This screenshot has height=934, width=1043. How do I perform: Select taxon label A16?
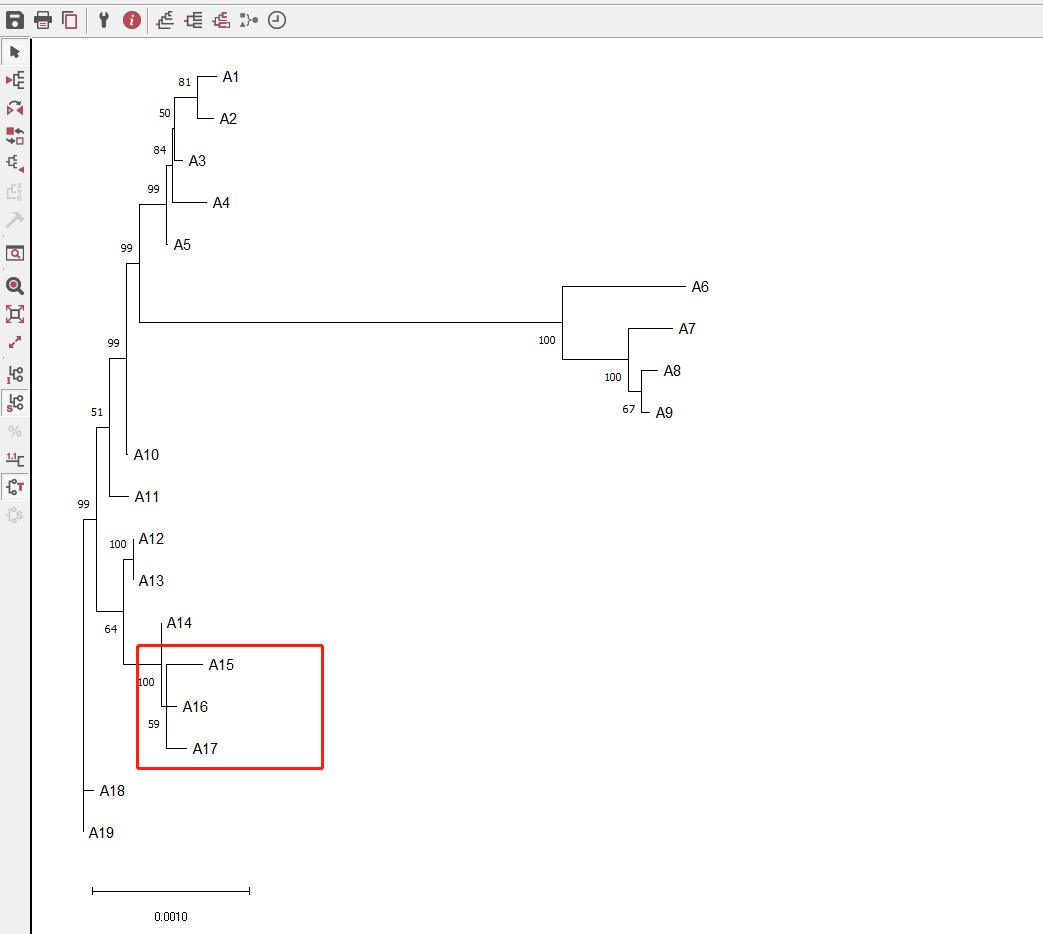[195, 706]
